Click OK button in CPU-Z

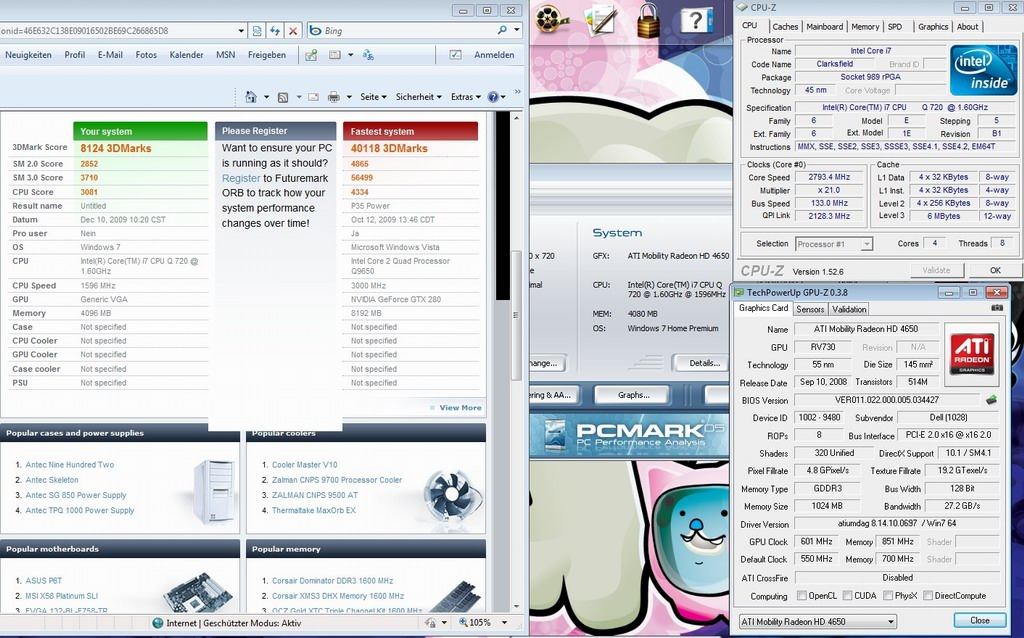tap(995, 270)
